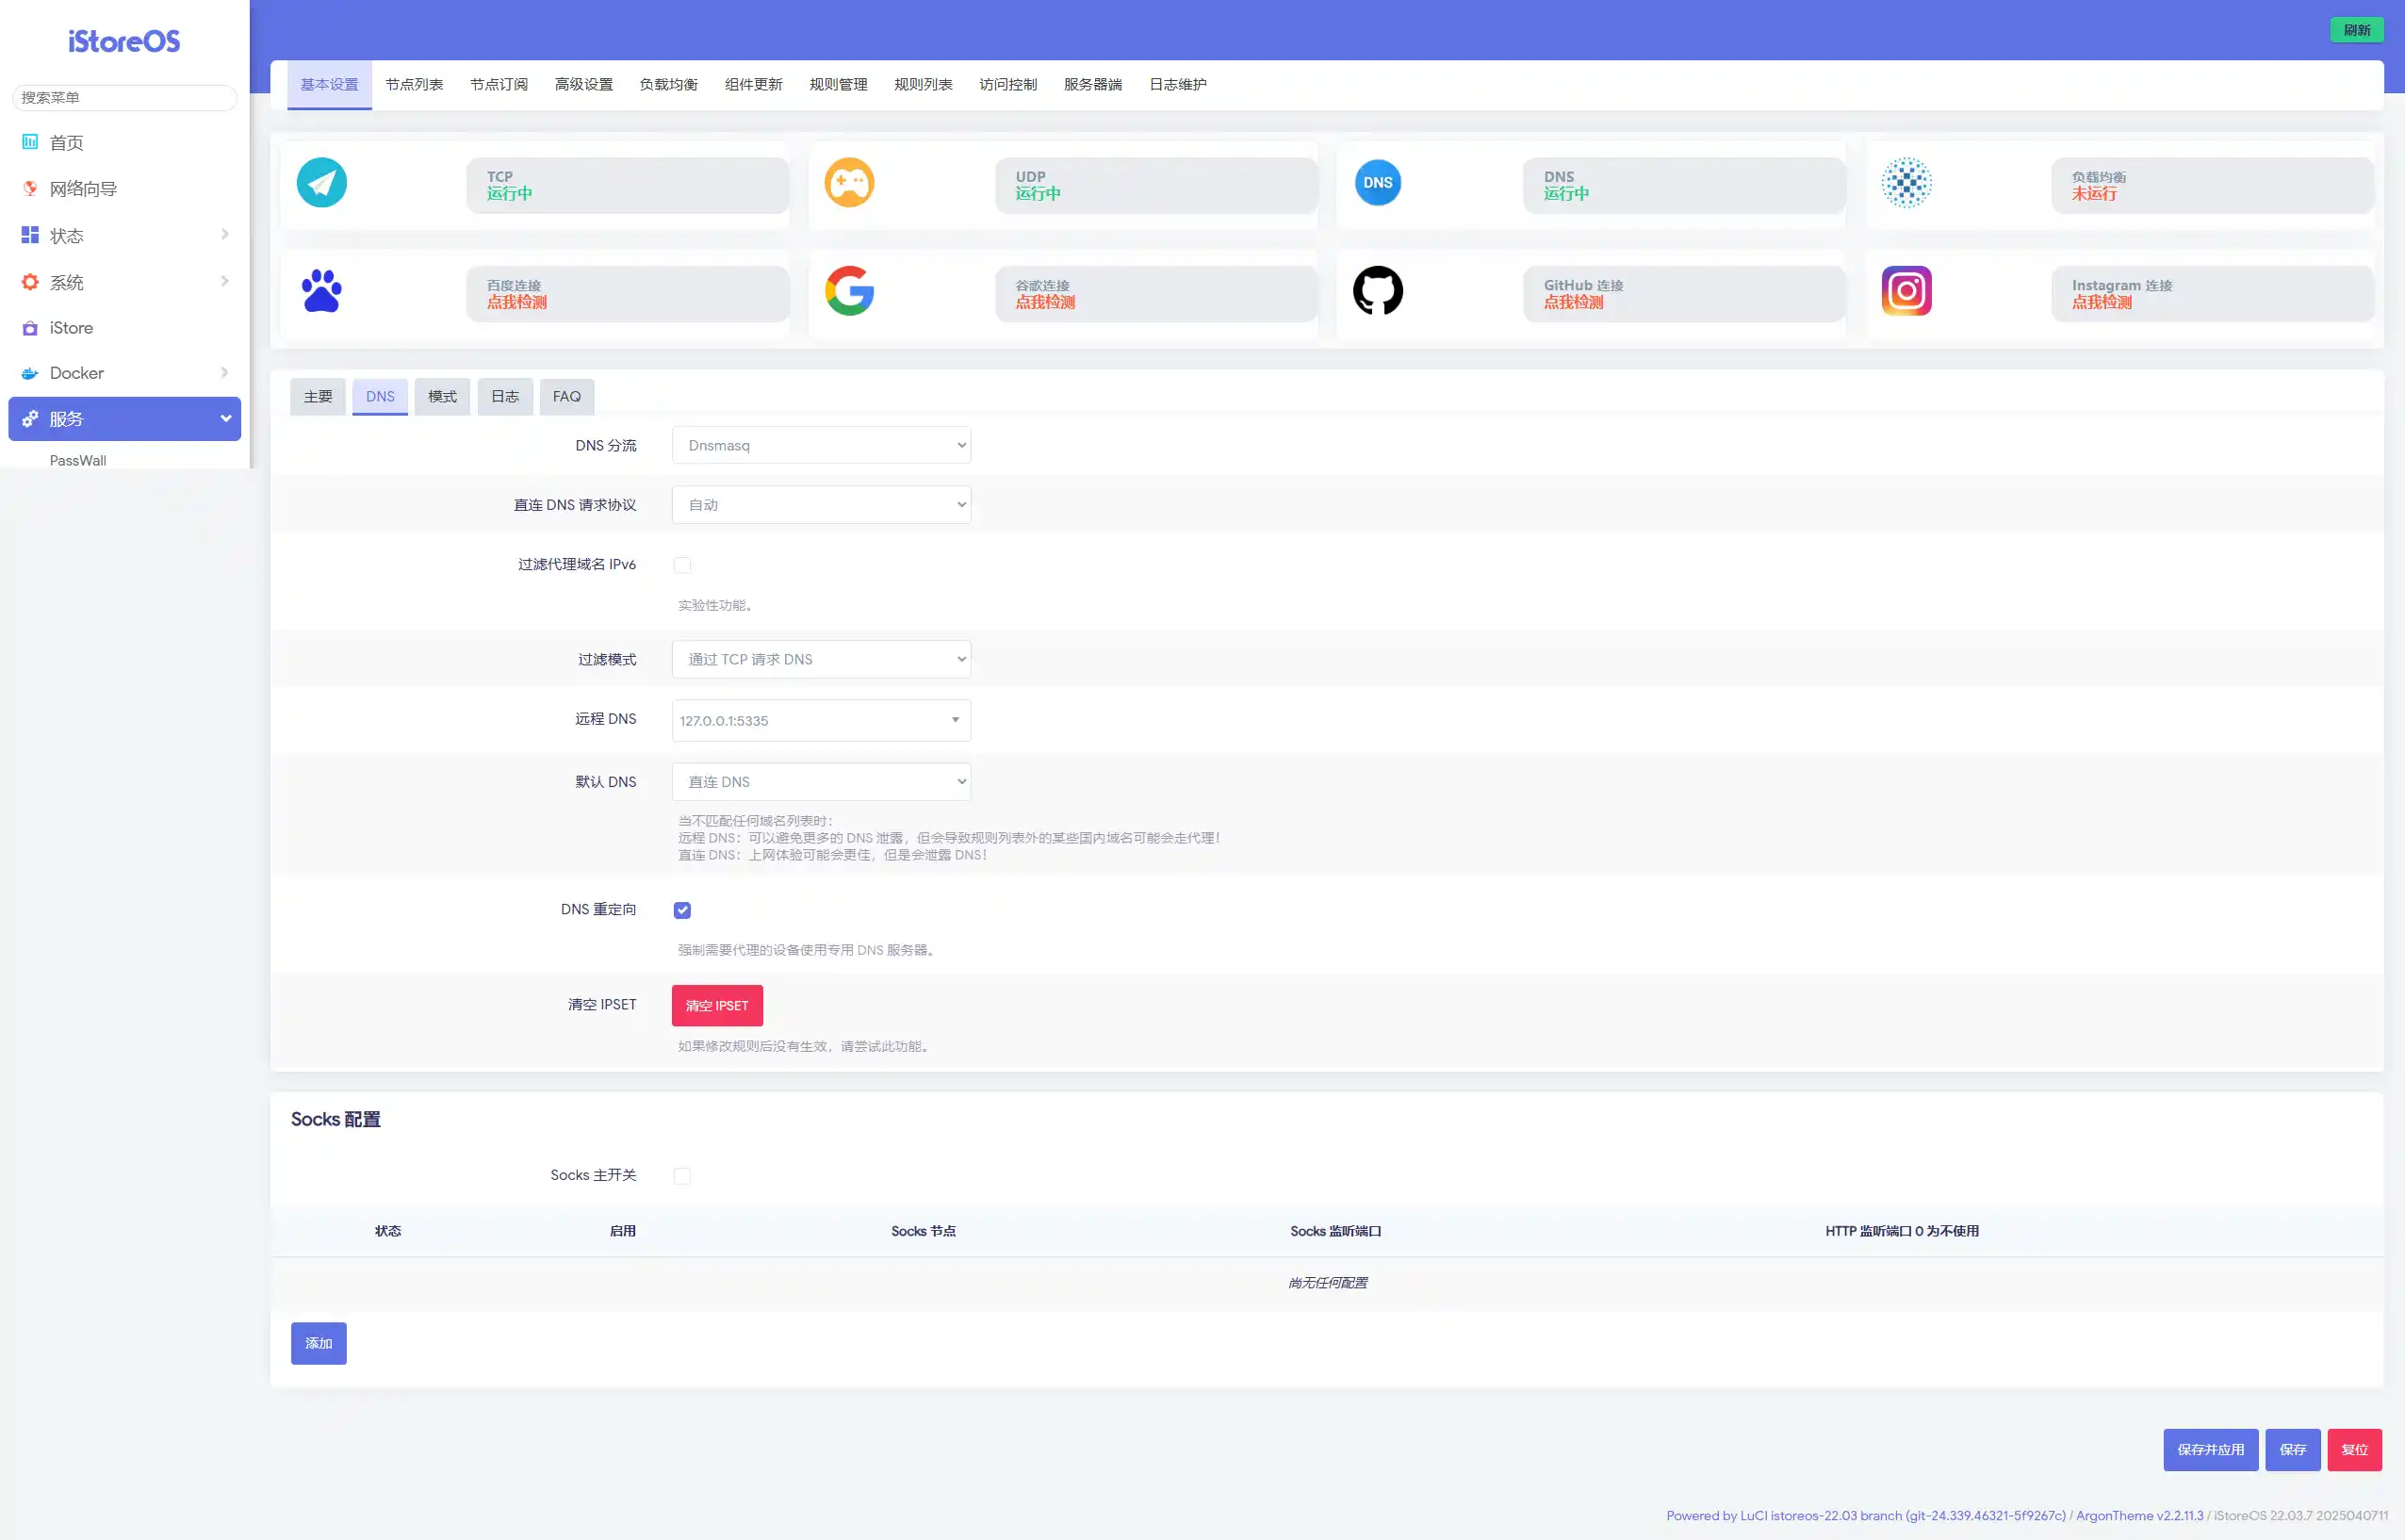Open the 日志维护 tab
This screenshot has height=1540, width=2405.
(x=1178, y=85)
